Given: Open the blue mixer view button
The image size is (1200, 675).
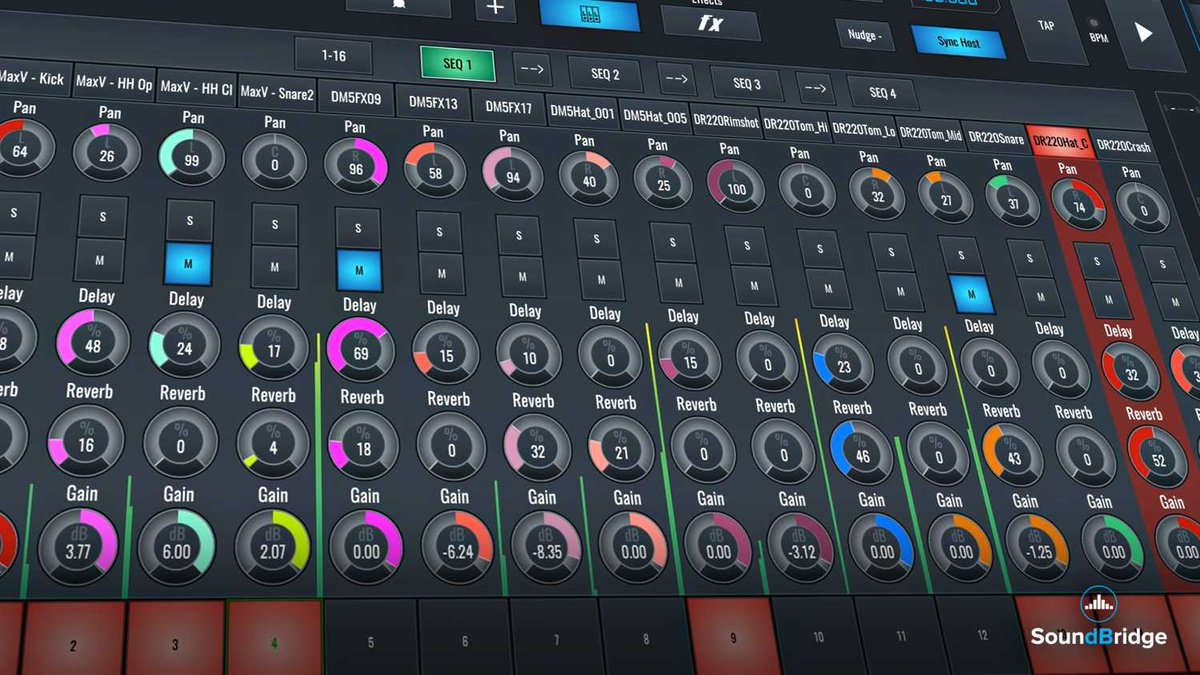Looking at the screenshot, I should point(589,15).
